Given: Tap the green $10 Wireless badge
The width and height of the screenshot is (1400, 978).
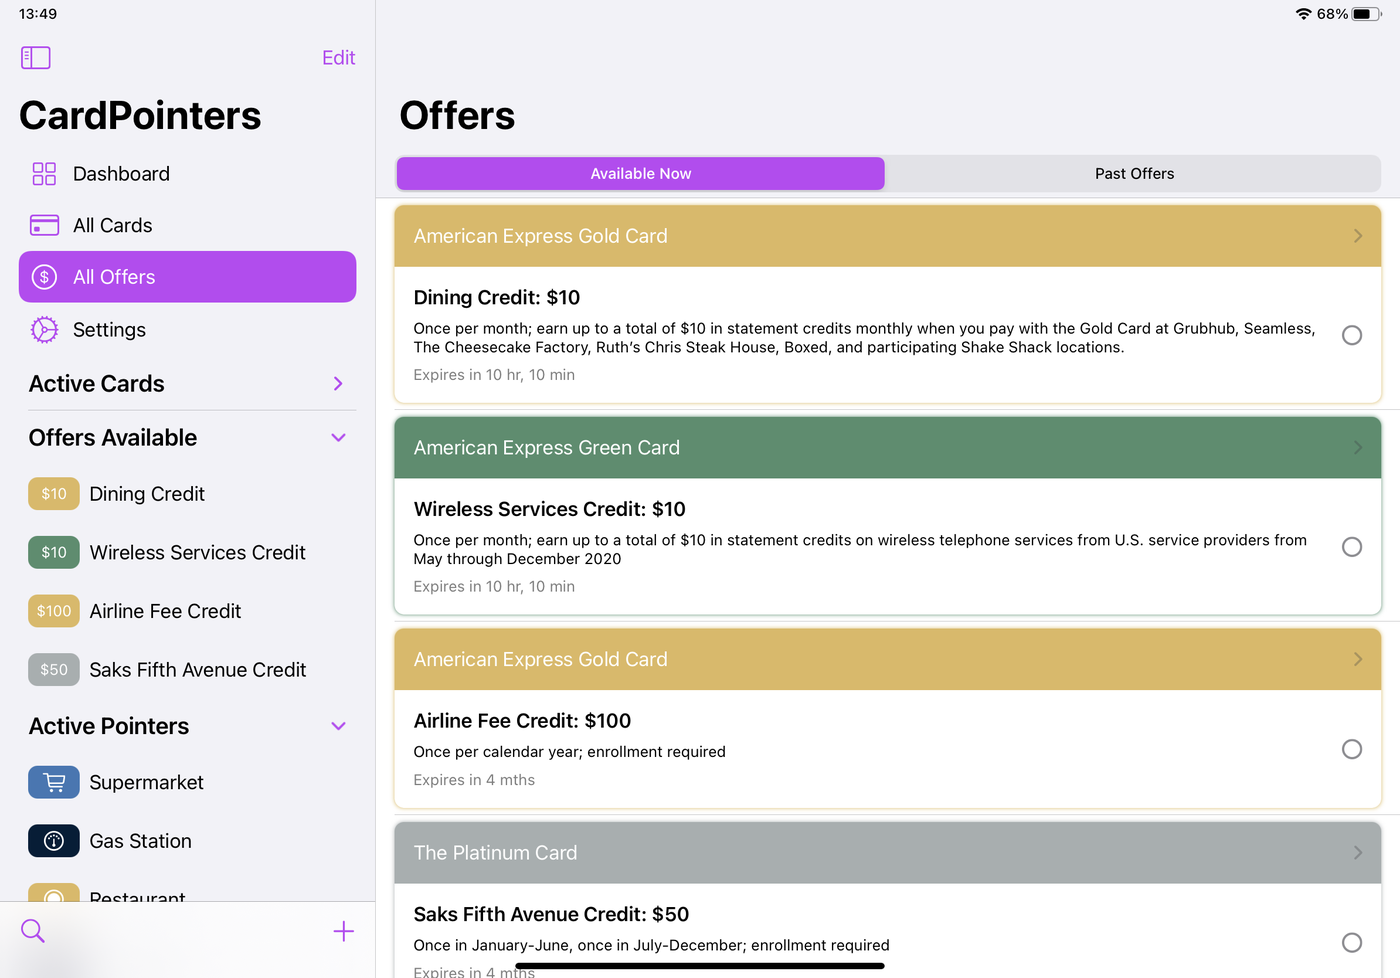Looking at the screenshot, I should (x=54, y=552).
